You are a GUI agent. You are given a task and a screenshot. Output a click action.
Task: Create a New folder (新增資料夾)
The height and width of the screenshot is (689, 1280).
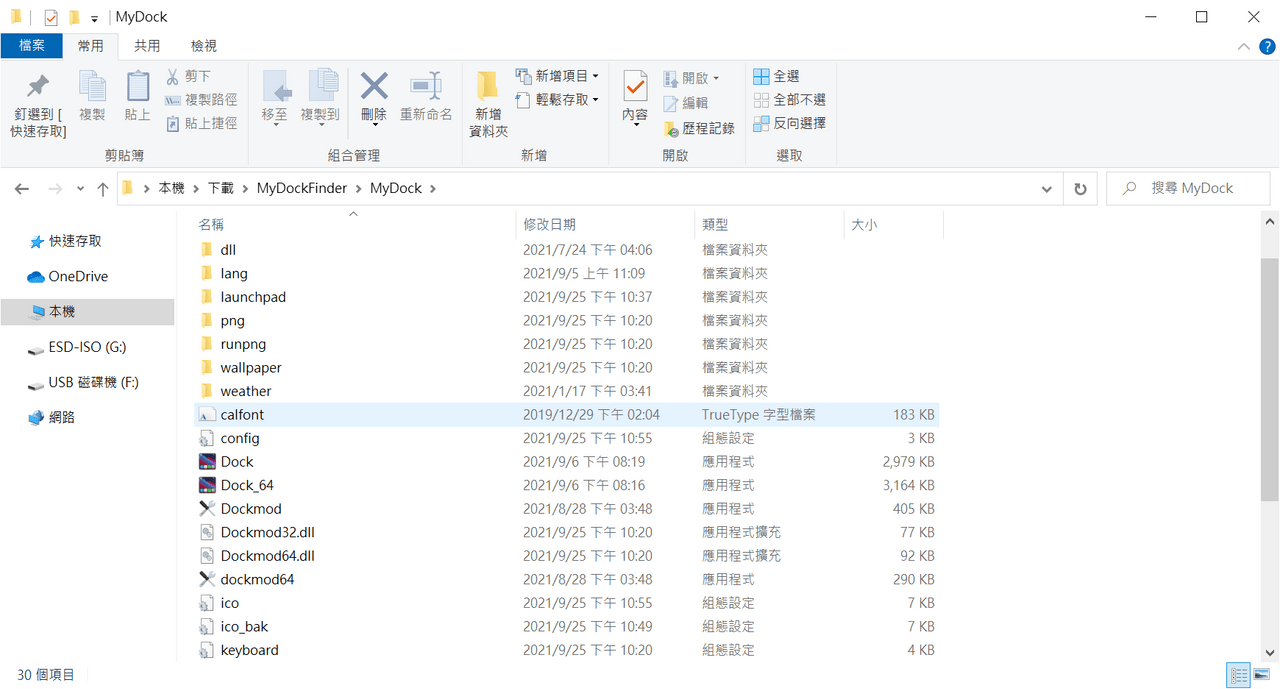pos(488,104)
